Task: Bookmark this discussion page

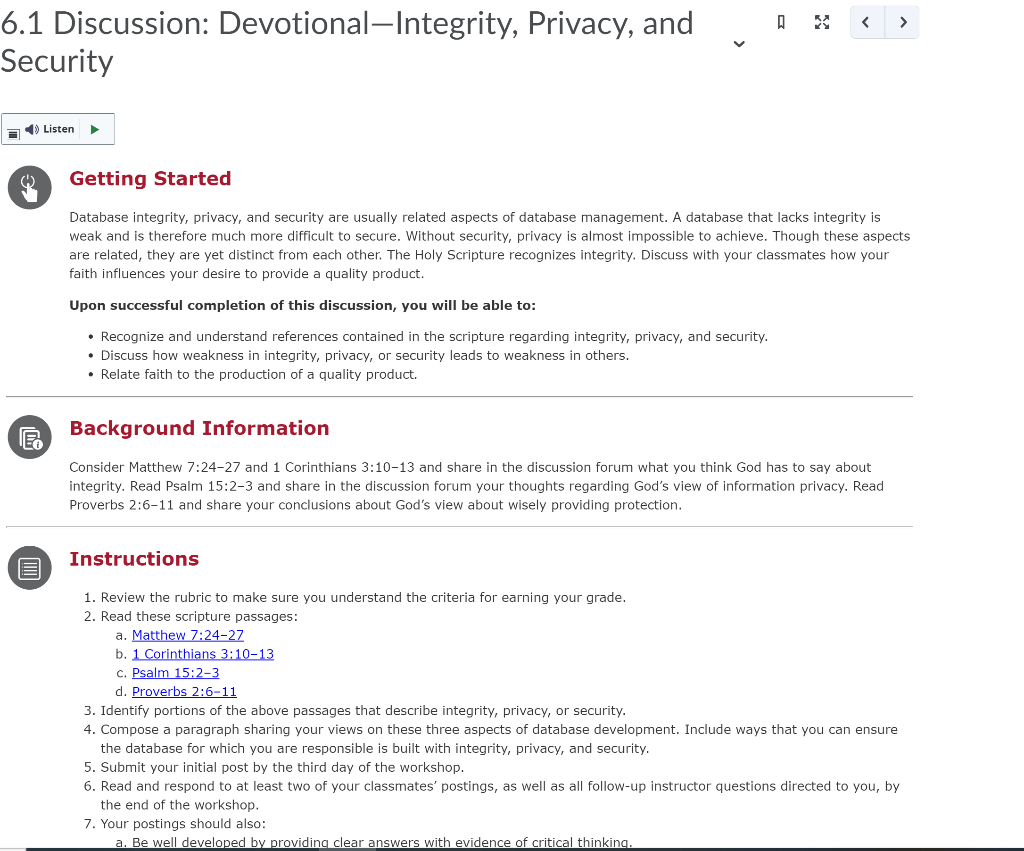Action: point(781,23)
